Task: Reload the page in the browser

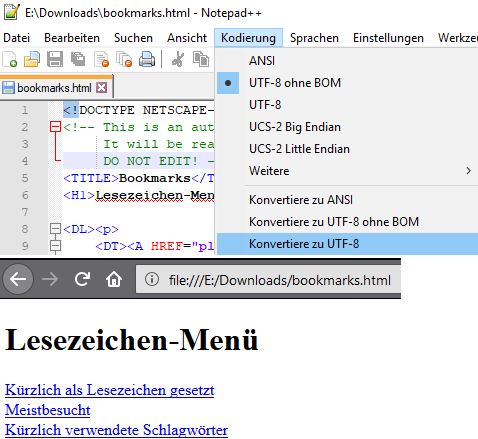Action: [x=82, y=279]
